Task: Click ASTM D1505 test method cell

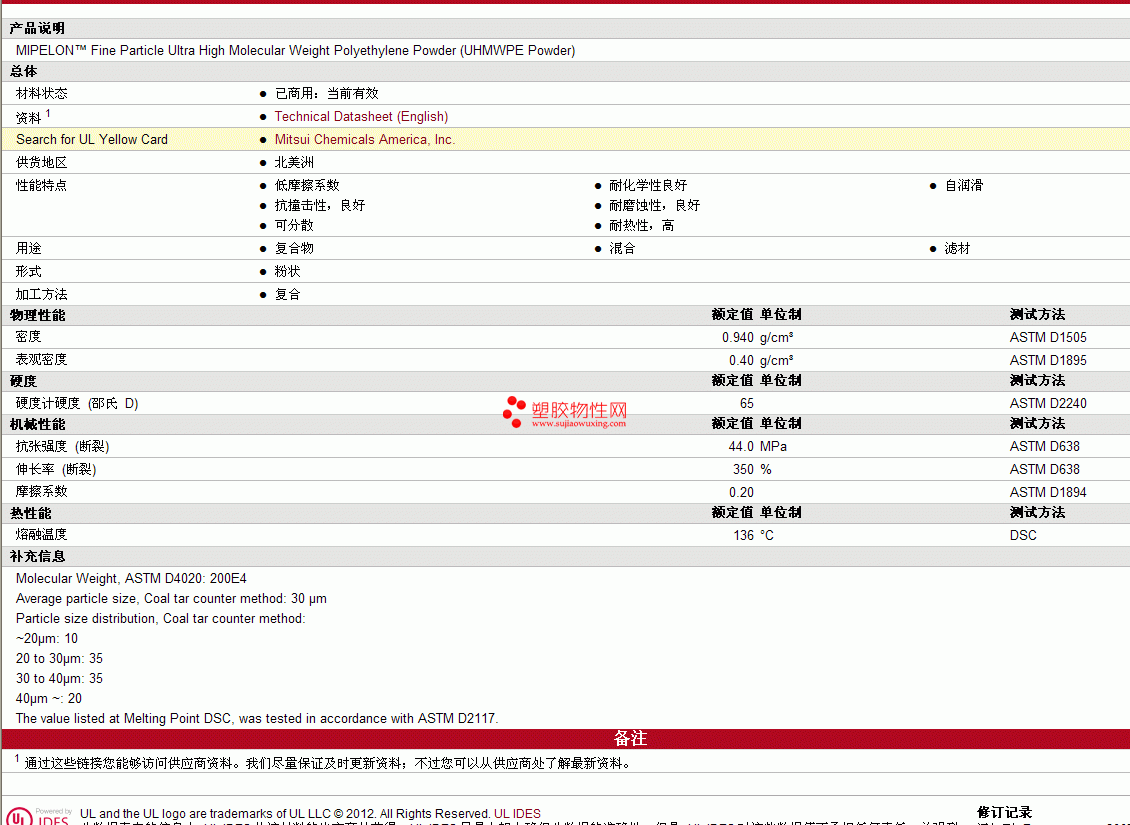Action: 1048,337
